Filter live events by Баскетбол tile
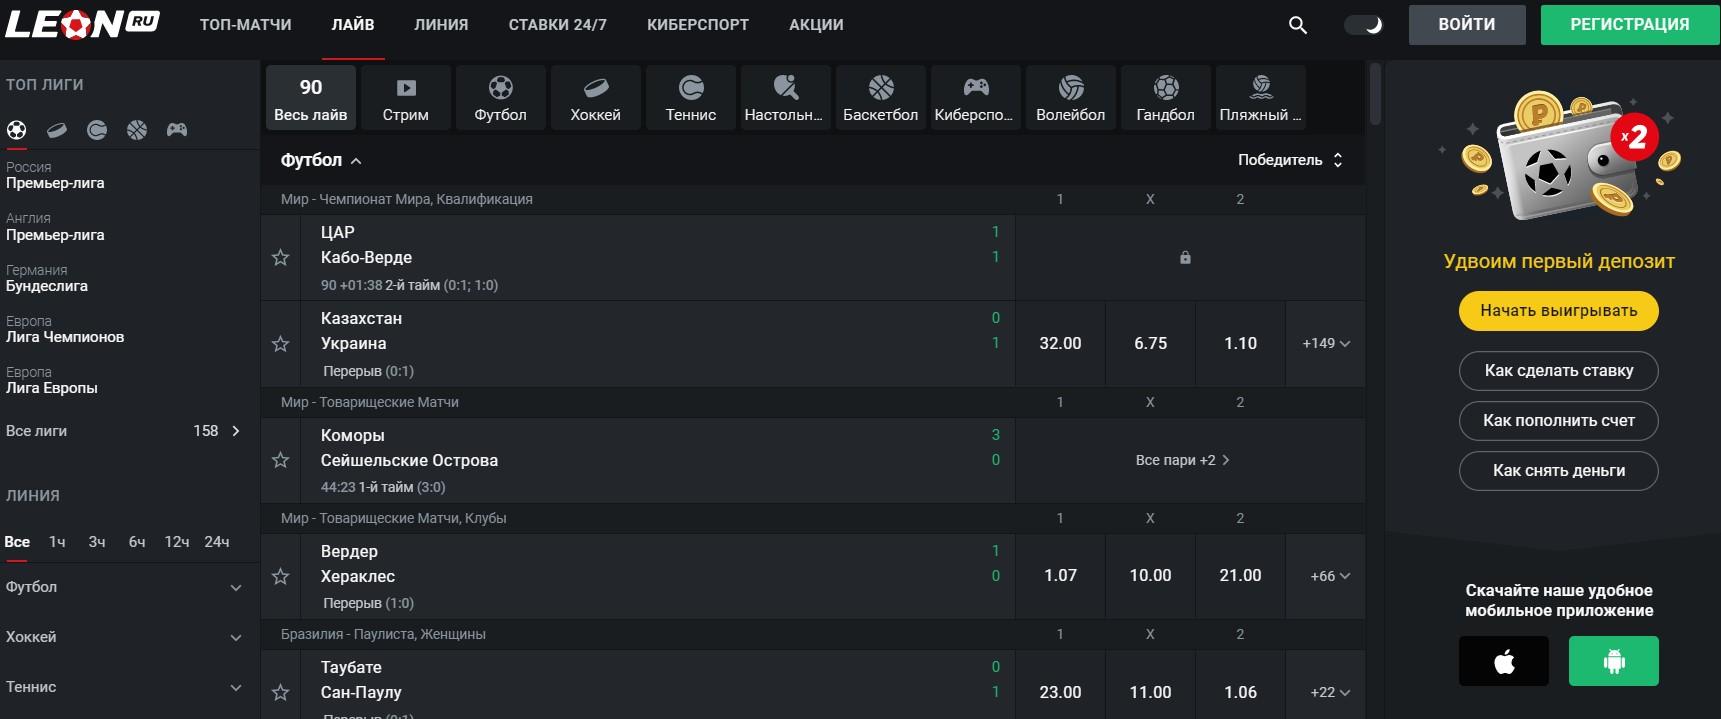This screenshot has width=1721, height=719. pyautogui.click(x=881, y=98)
